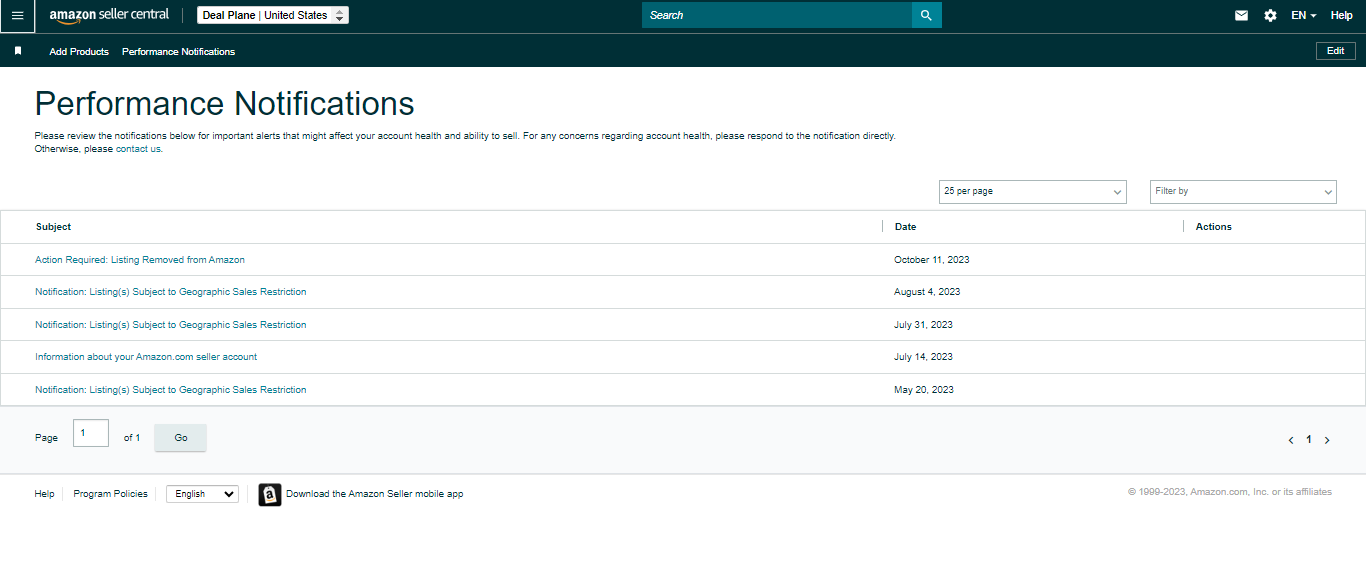The height and width of the screenshot is (588, 1366).
Task: Focus the Search input field
Action: click(777, 15)
